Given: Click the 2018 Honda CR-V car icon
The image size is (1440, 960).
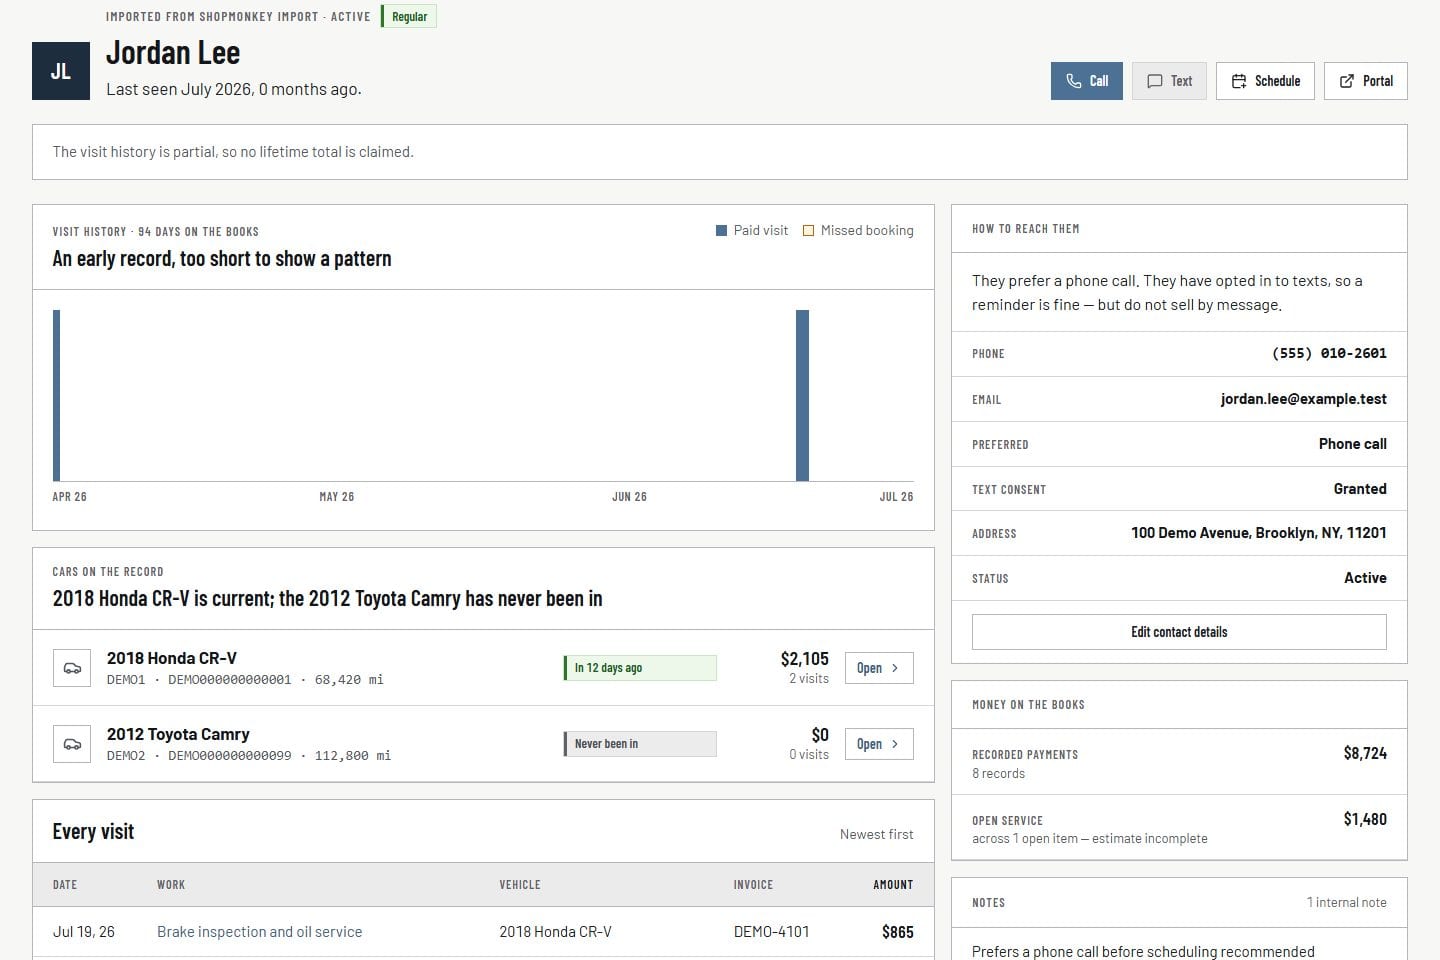Looking at the screenshot, I should (x=72, y=668).
